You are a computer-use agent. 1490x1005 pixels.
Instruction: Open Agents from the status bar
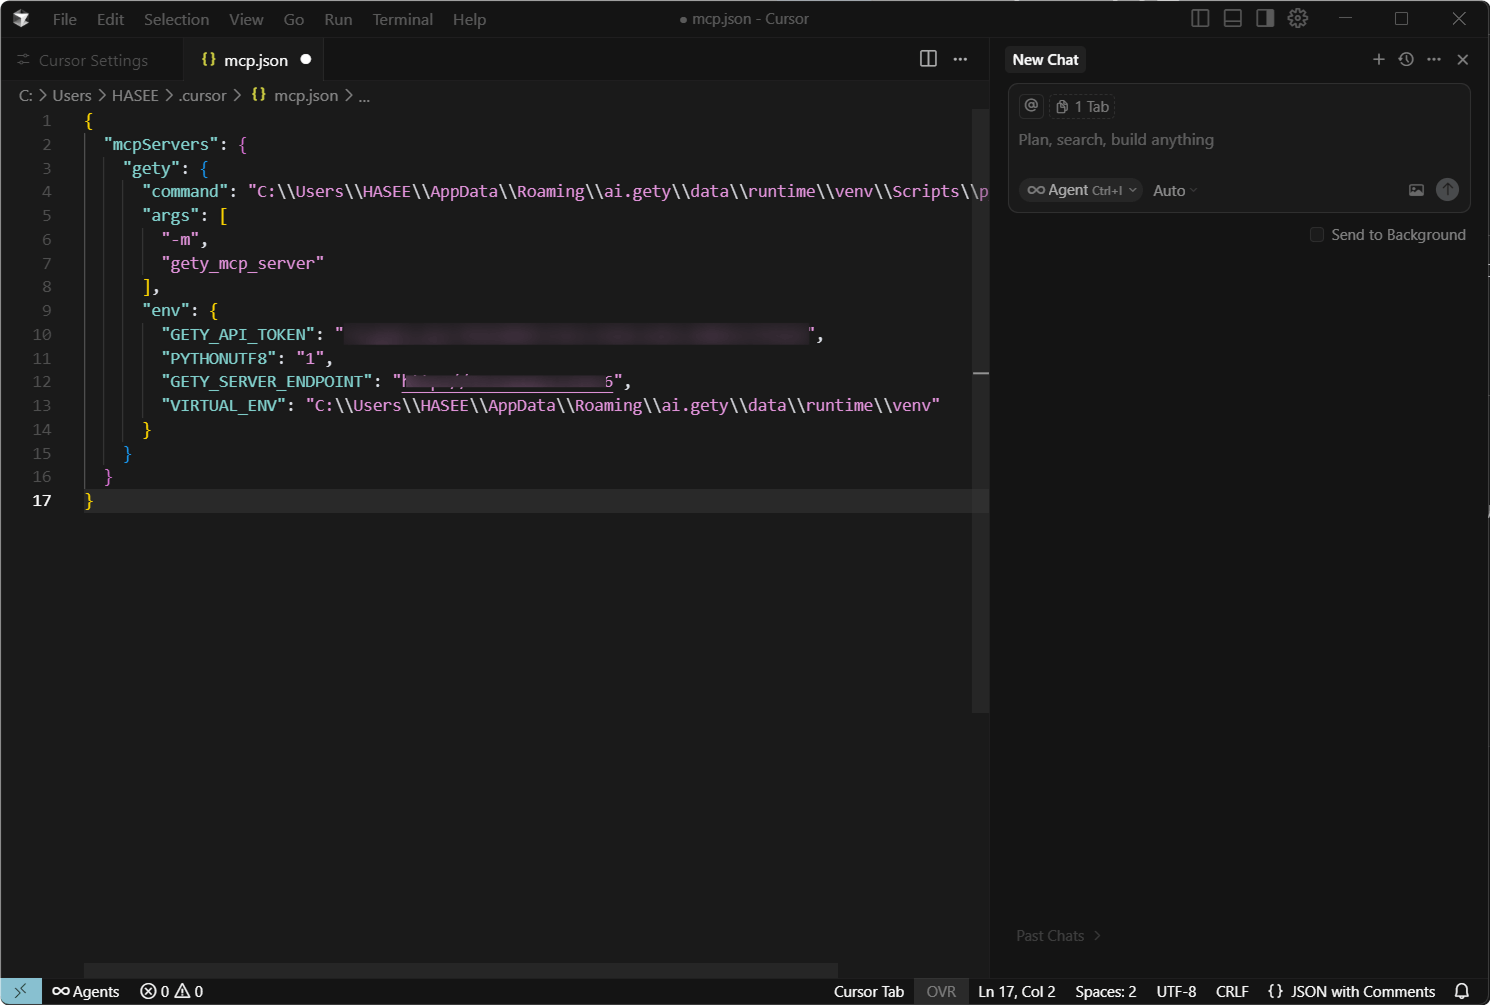pos(86,991)
